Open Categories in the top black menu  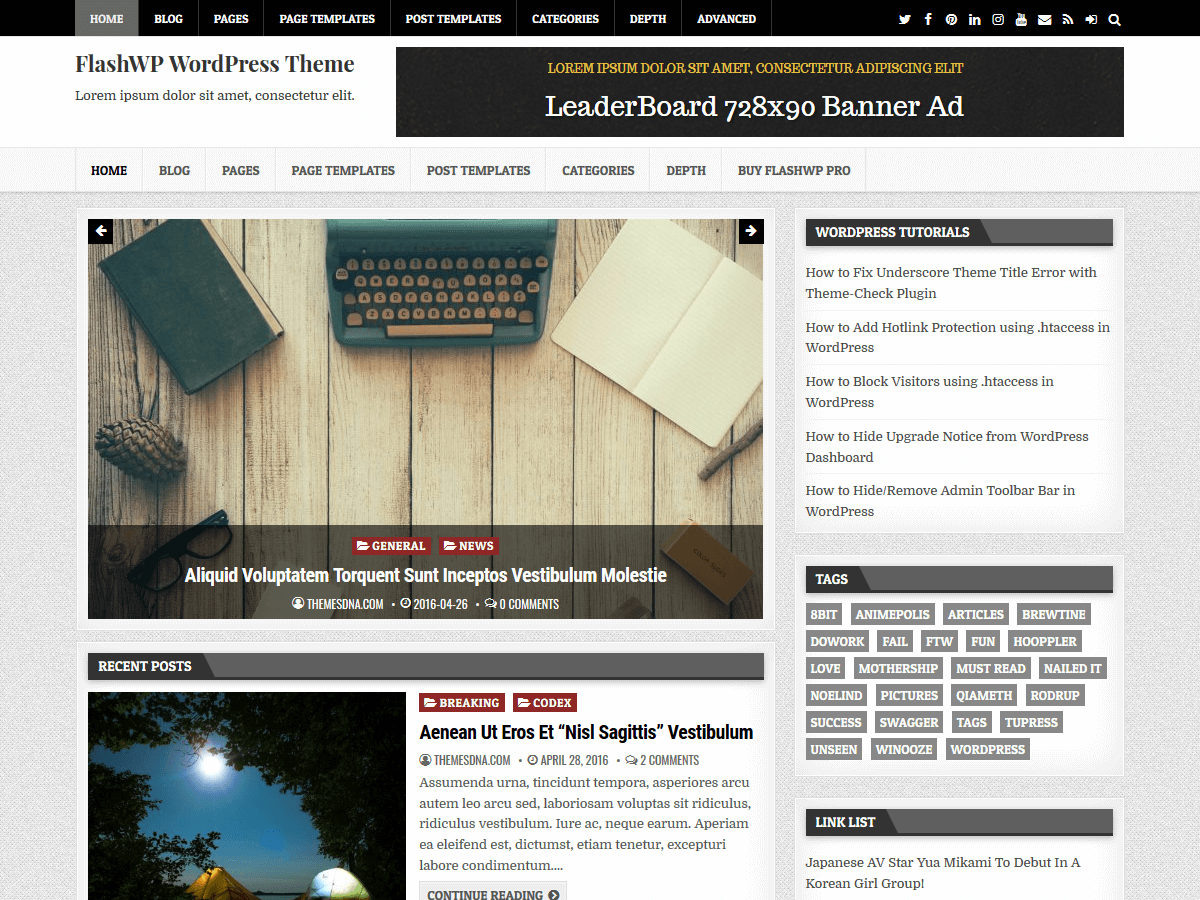tap(565, 19)
